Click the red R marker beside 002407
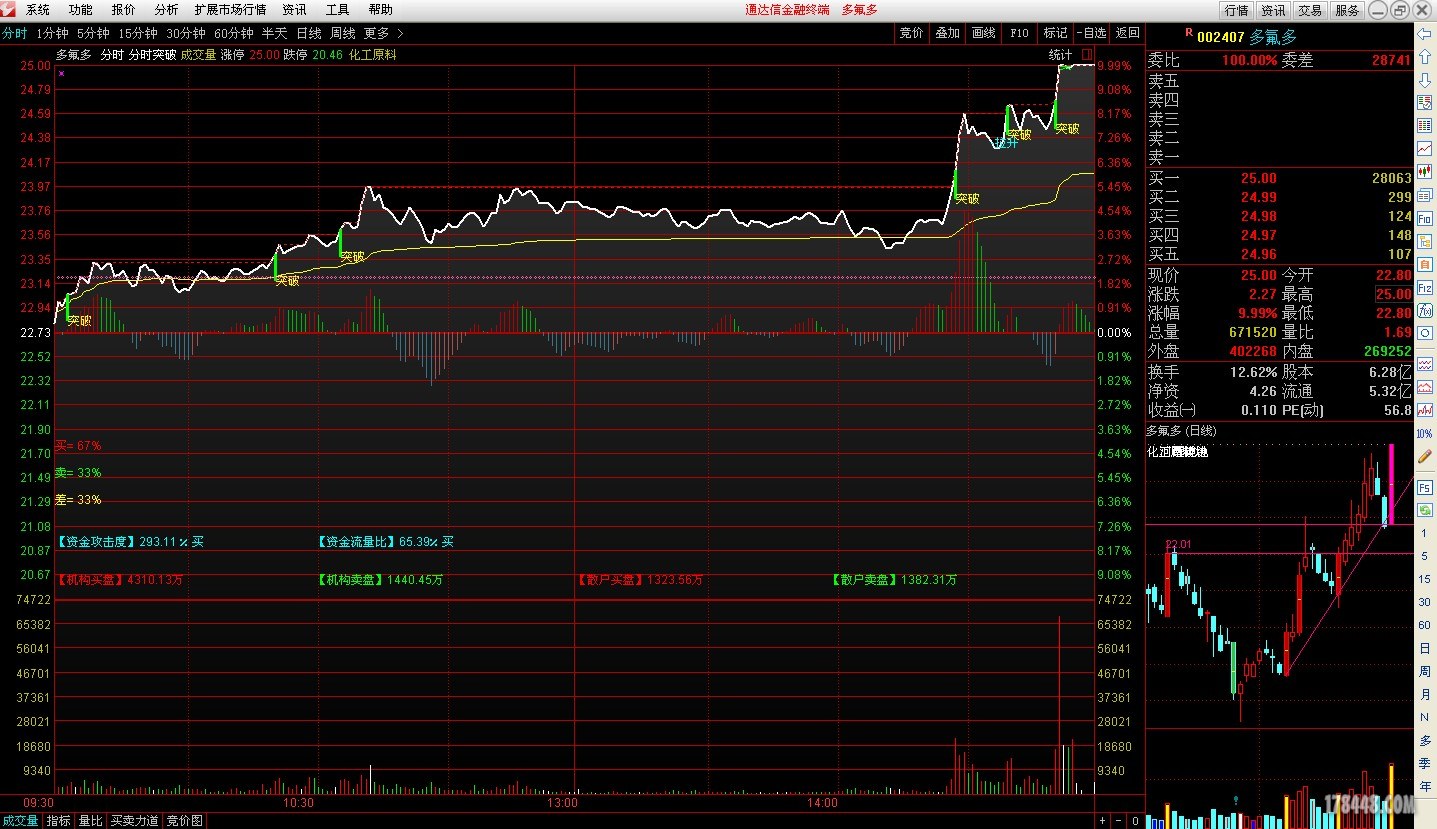This screenshot has height=829, width=1437. pyautogui.click(x=1188, y=34)
